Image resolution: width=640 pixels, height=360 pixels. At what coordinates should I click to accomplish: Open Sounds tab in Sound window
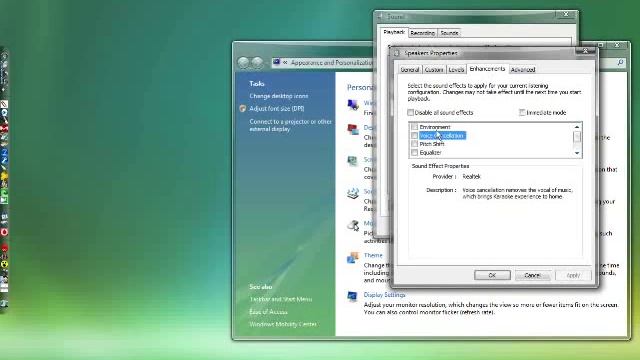[449, 33]
